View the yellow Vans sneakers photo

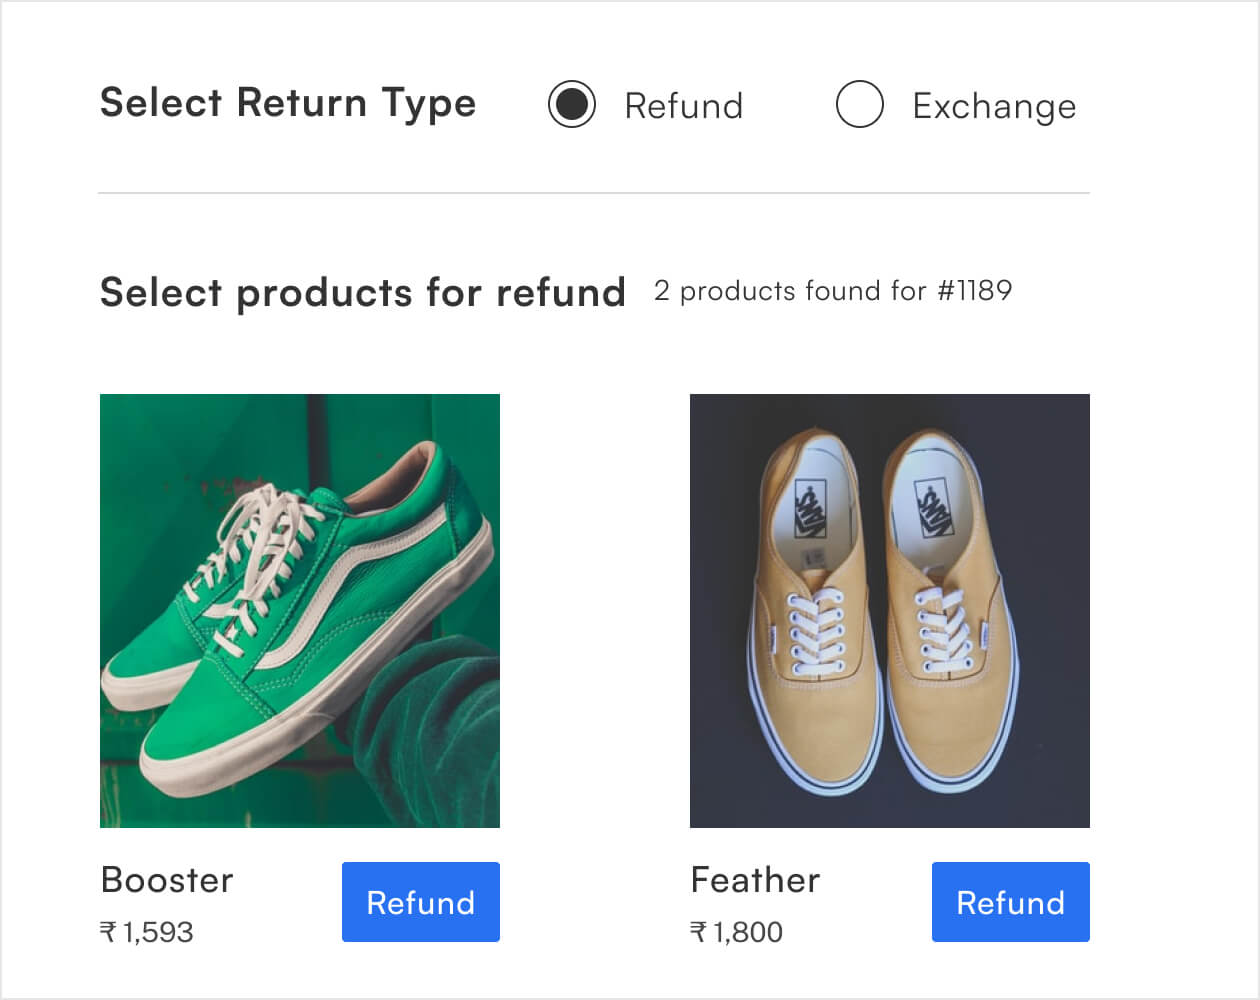889,610
